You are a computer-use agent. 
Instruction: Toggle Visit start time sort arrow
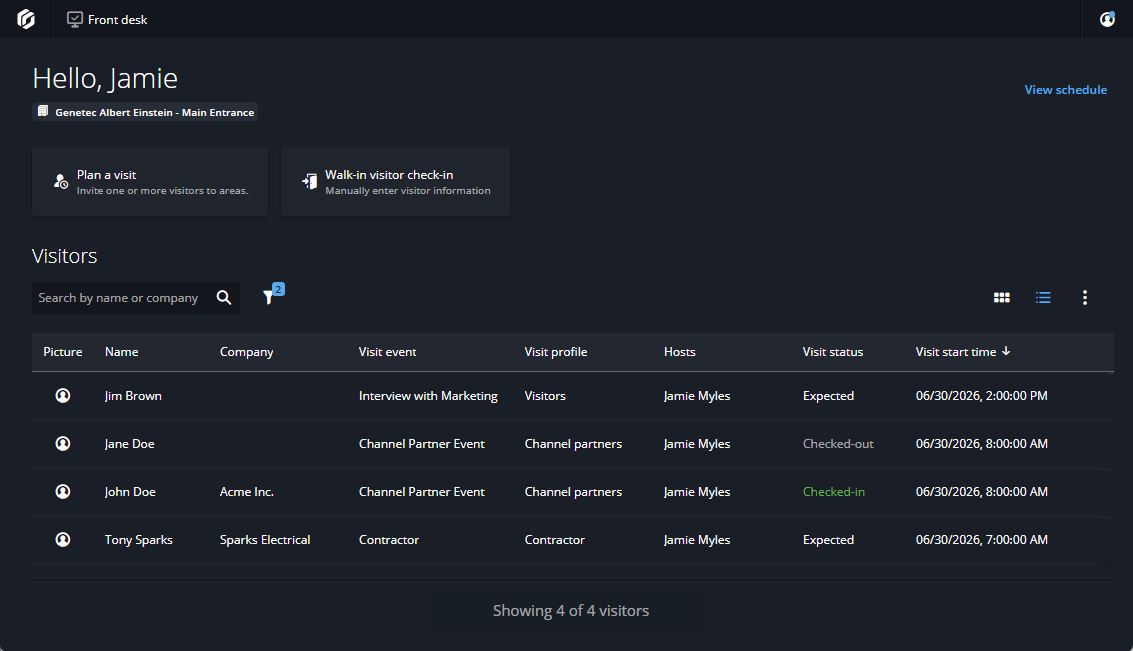(x=1006, y=351)
